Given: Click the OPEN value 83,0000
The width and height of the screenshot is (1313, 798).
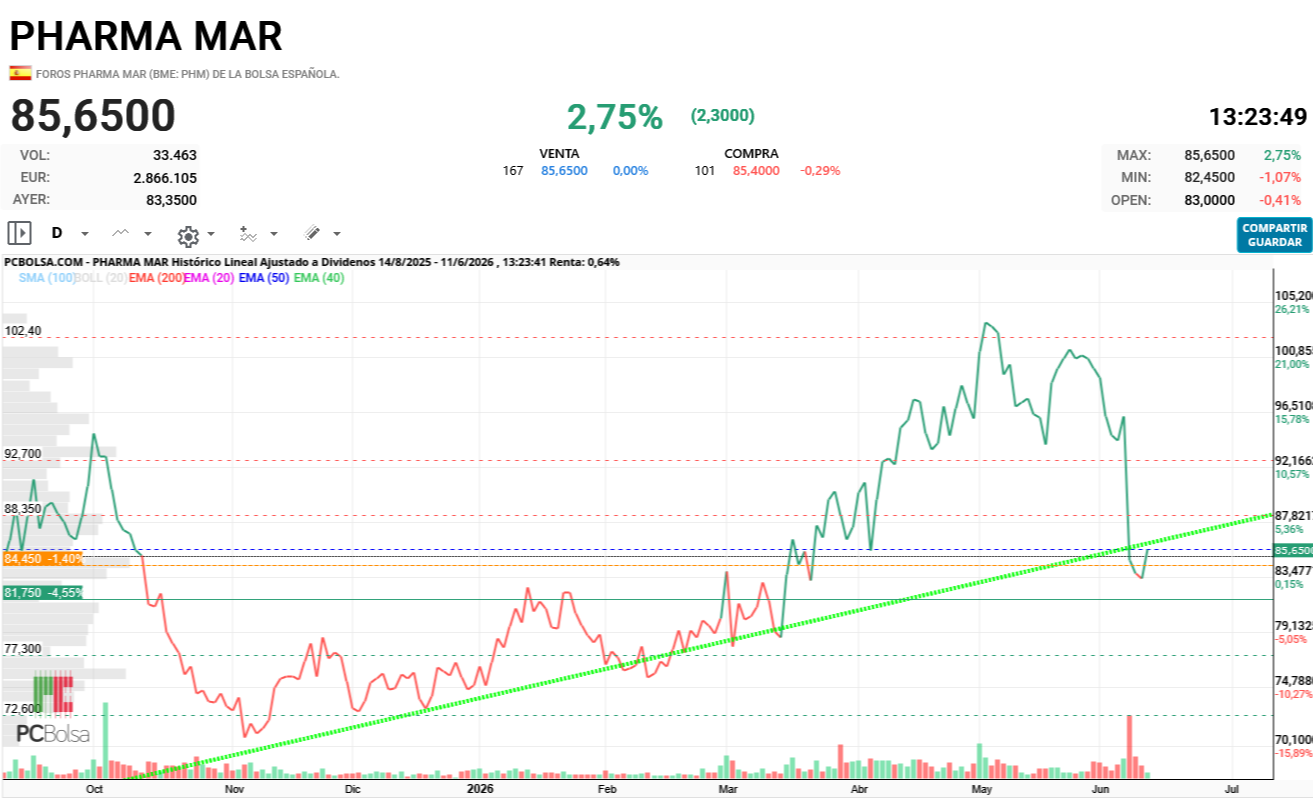Looking at the screenshot, I should coord(1209,200).
